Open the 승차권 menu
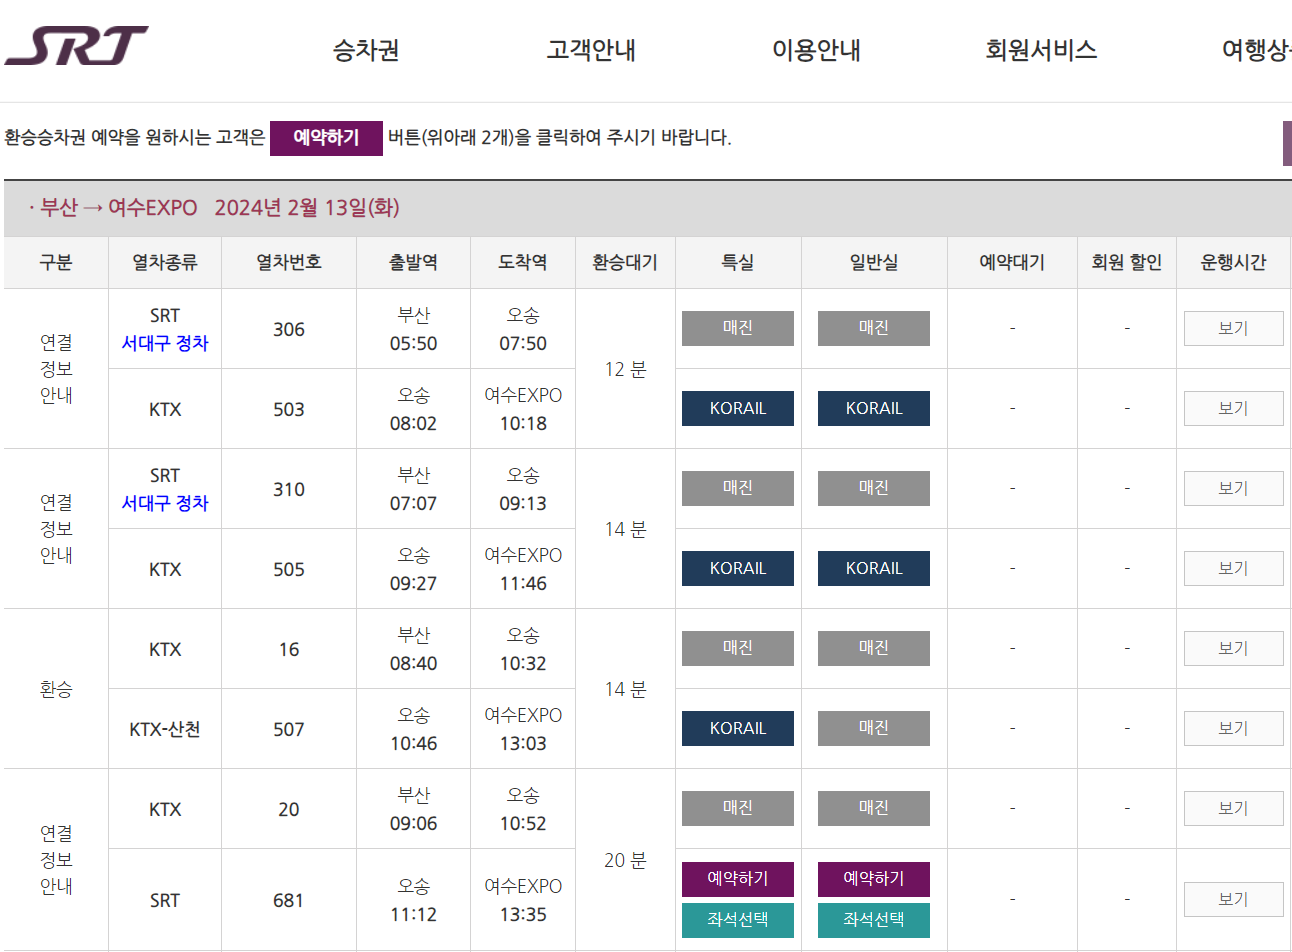1292x952 pixels. [x=366, y=50]
